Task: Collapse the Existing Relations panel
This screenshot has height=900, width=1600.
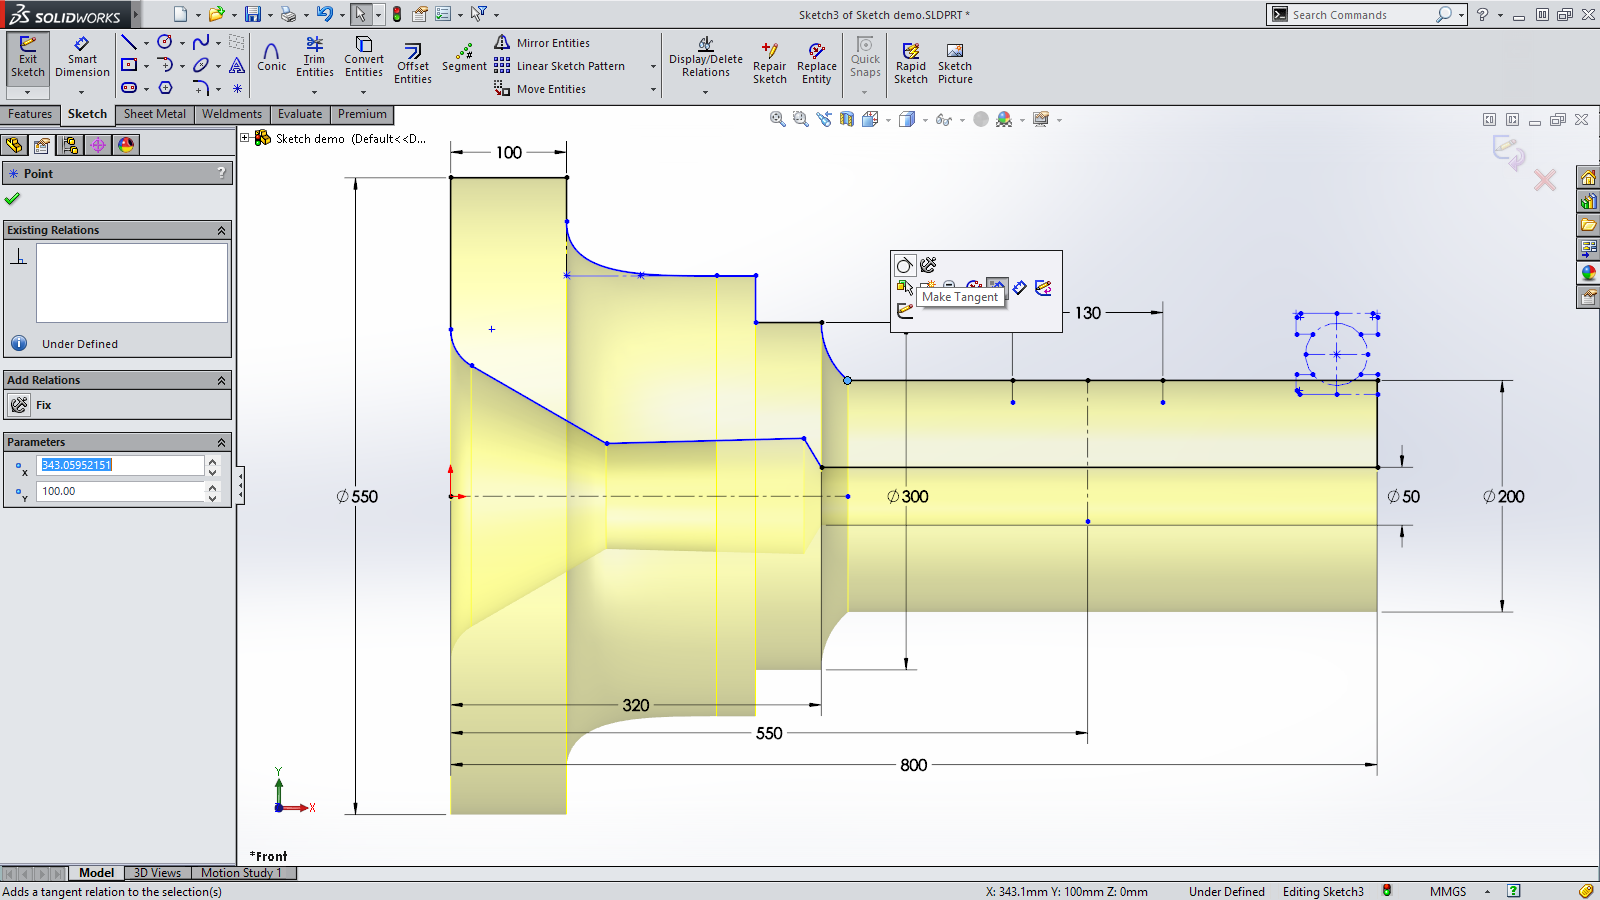Action: pos(222,229)
